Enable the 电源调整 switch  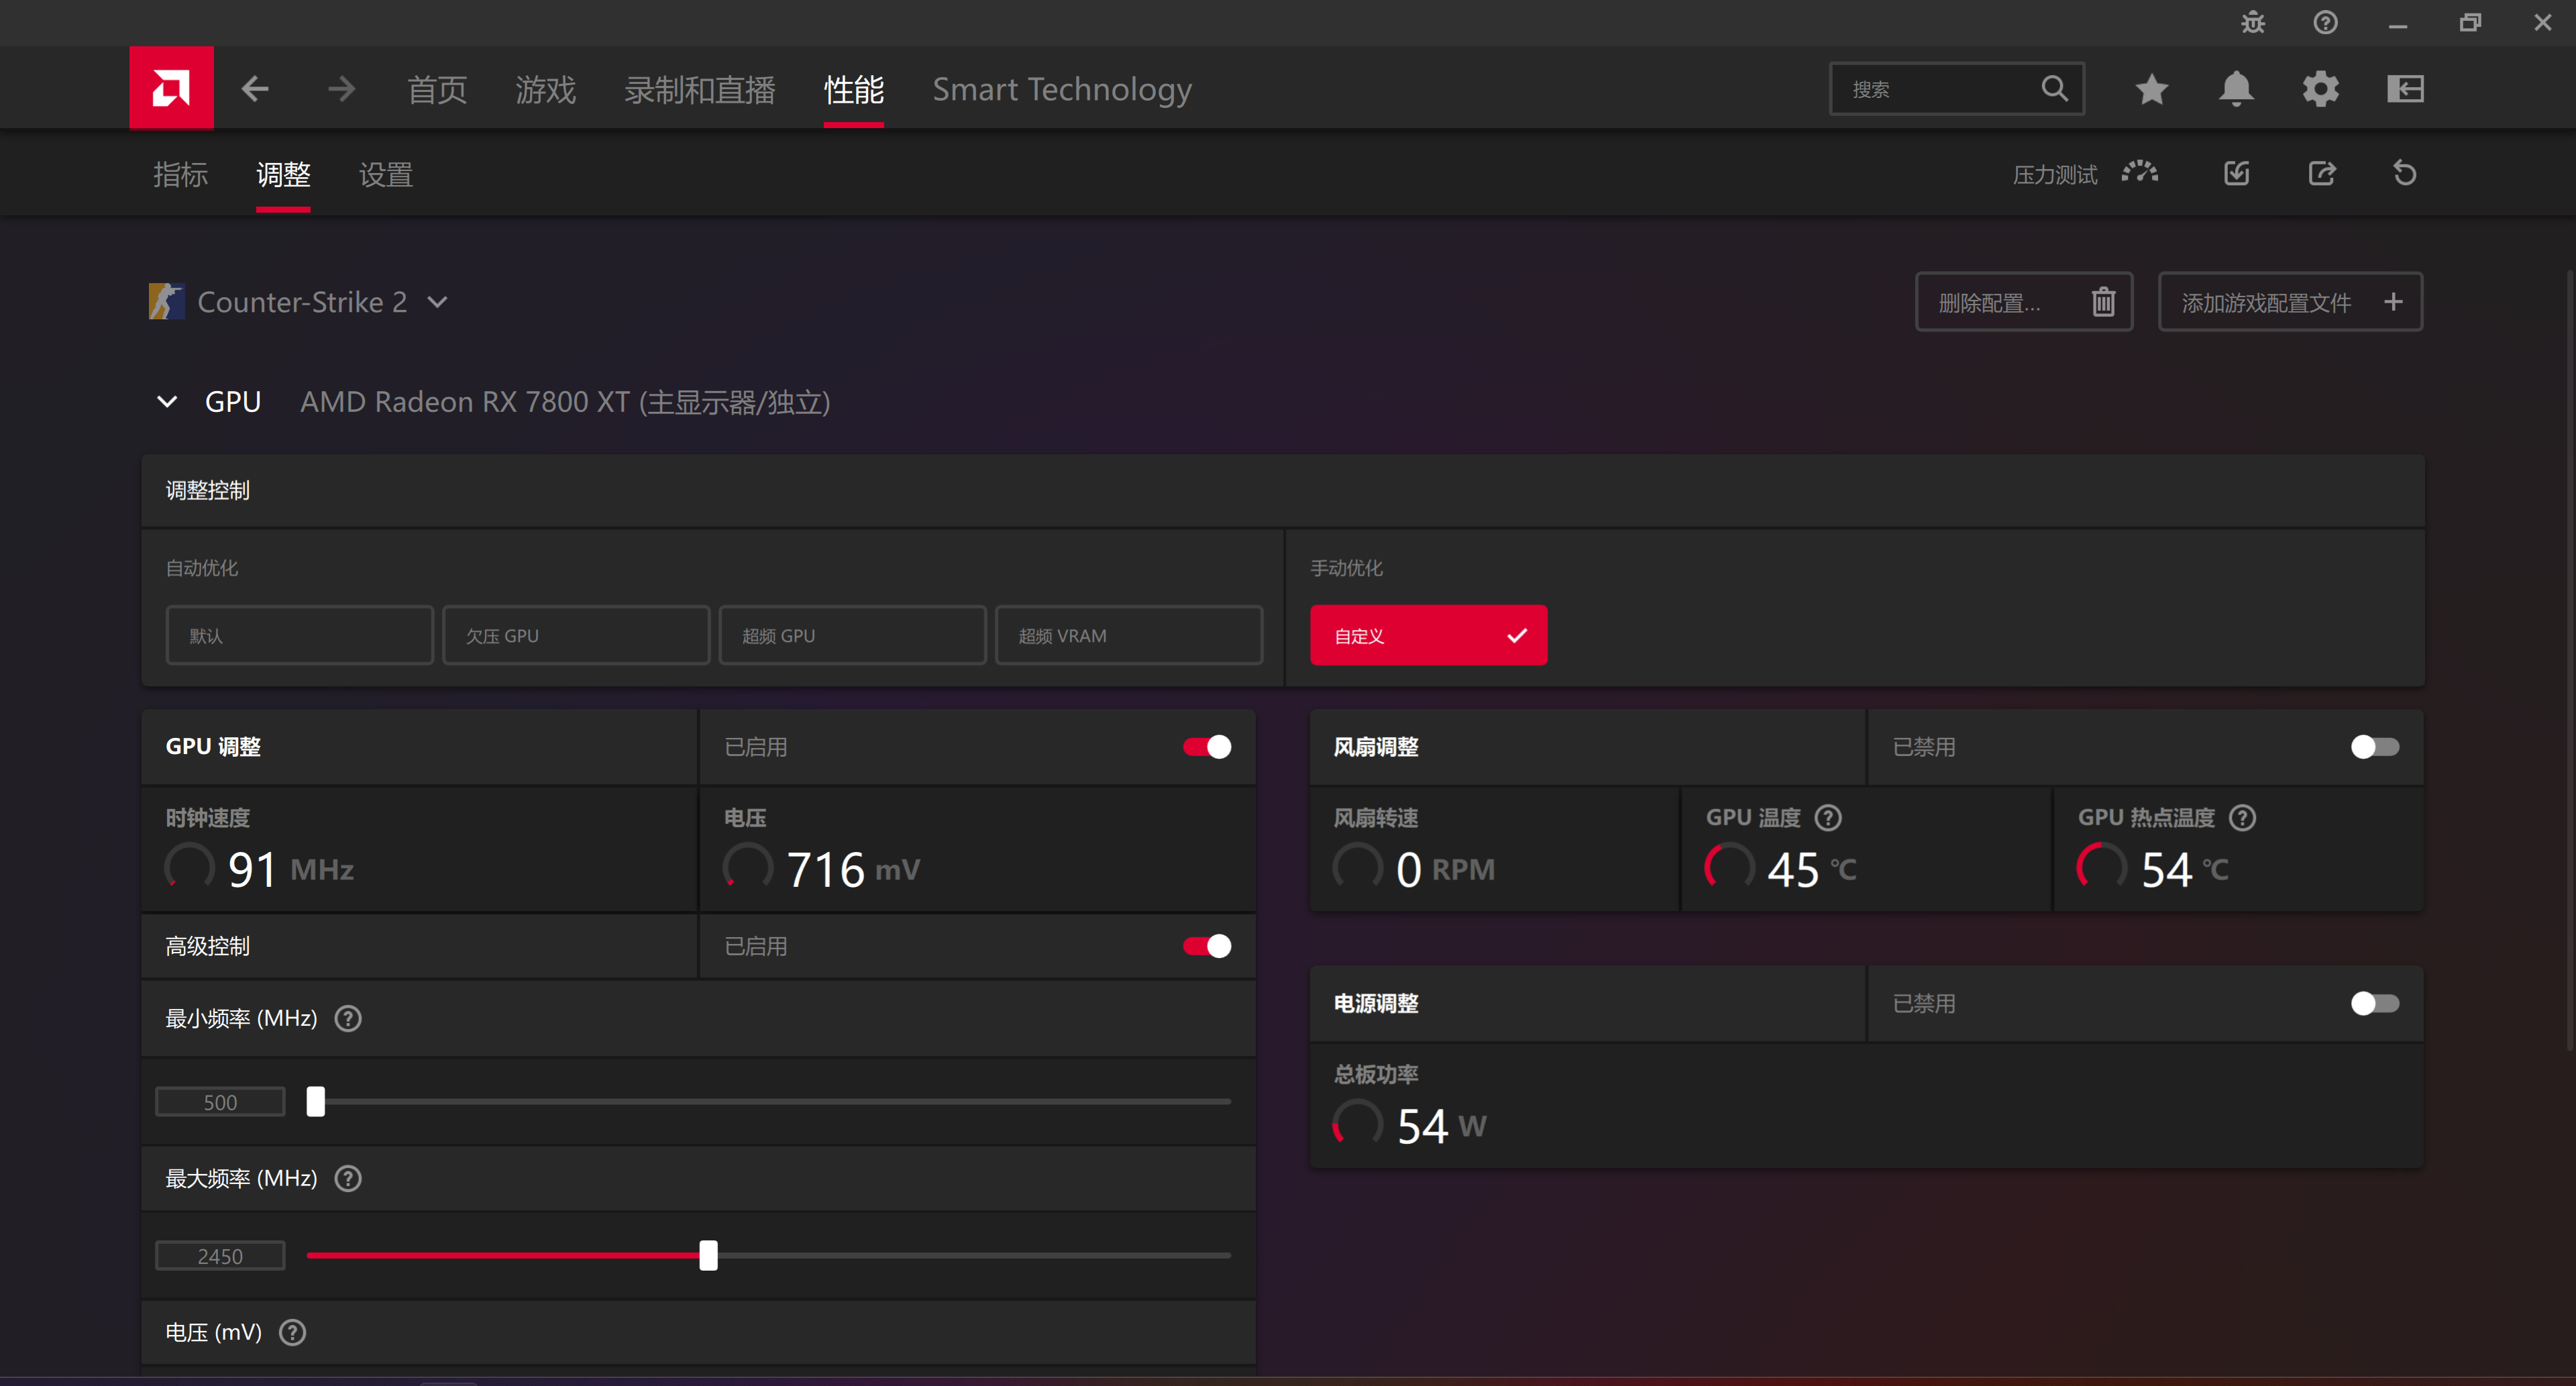(2374, 1003)
